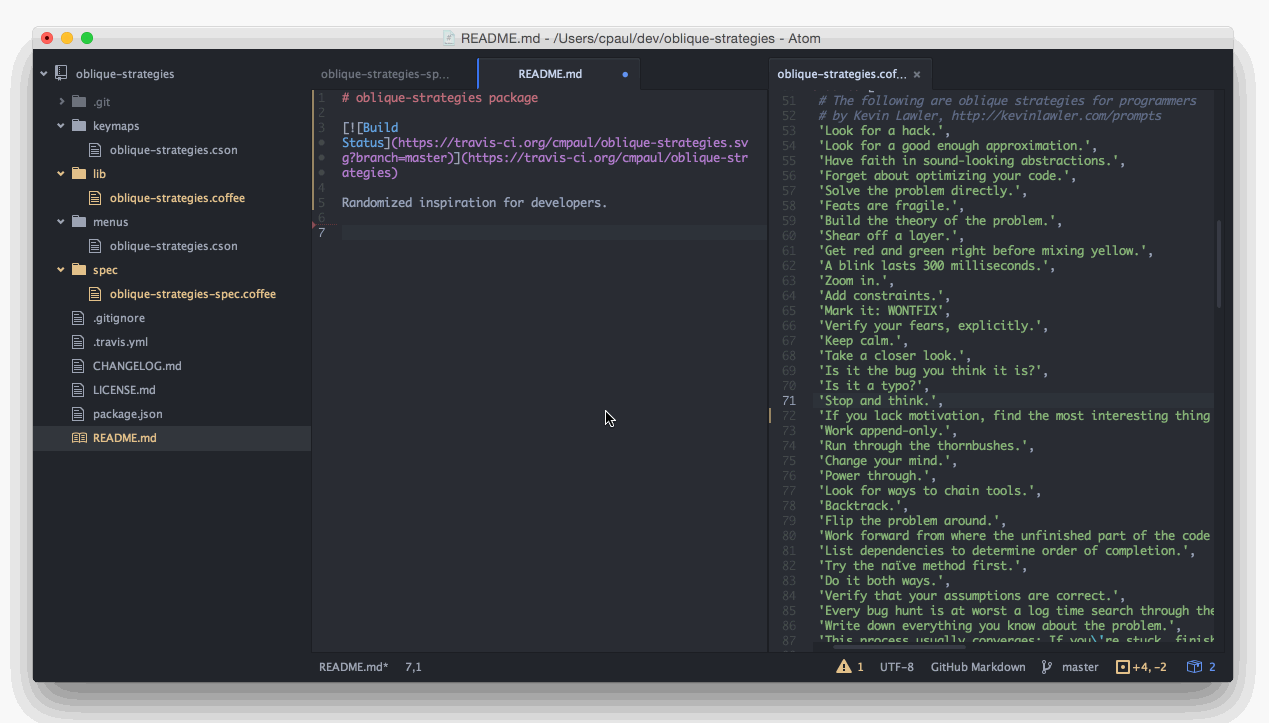Click the package updates box icon
Viewport: 1269px width, 723px height.
pos(1193,667)
